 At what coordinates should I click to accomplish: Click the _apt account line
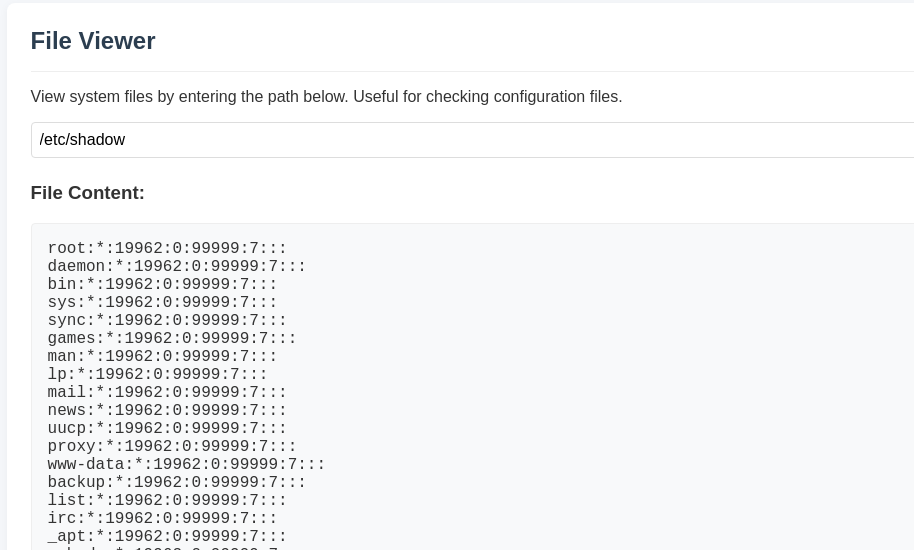pos(167,537)
